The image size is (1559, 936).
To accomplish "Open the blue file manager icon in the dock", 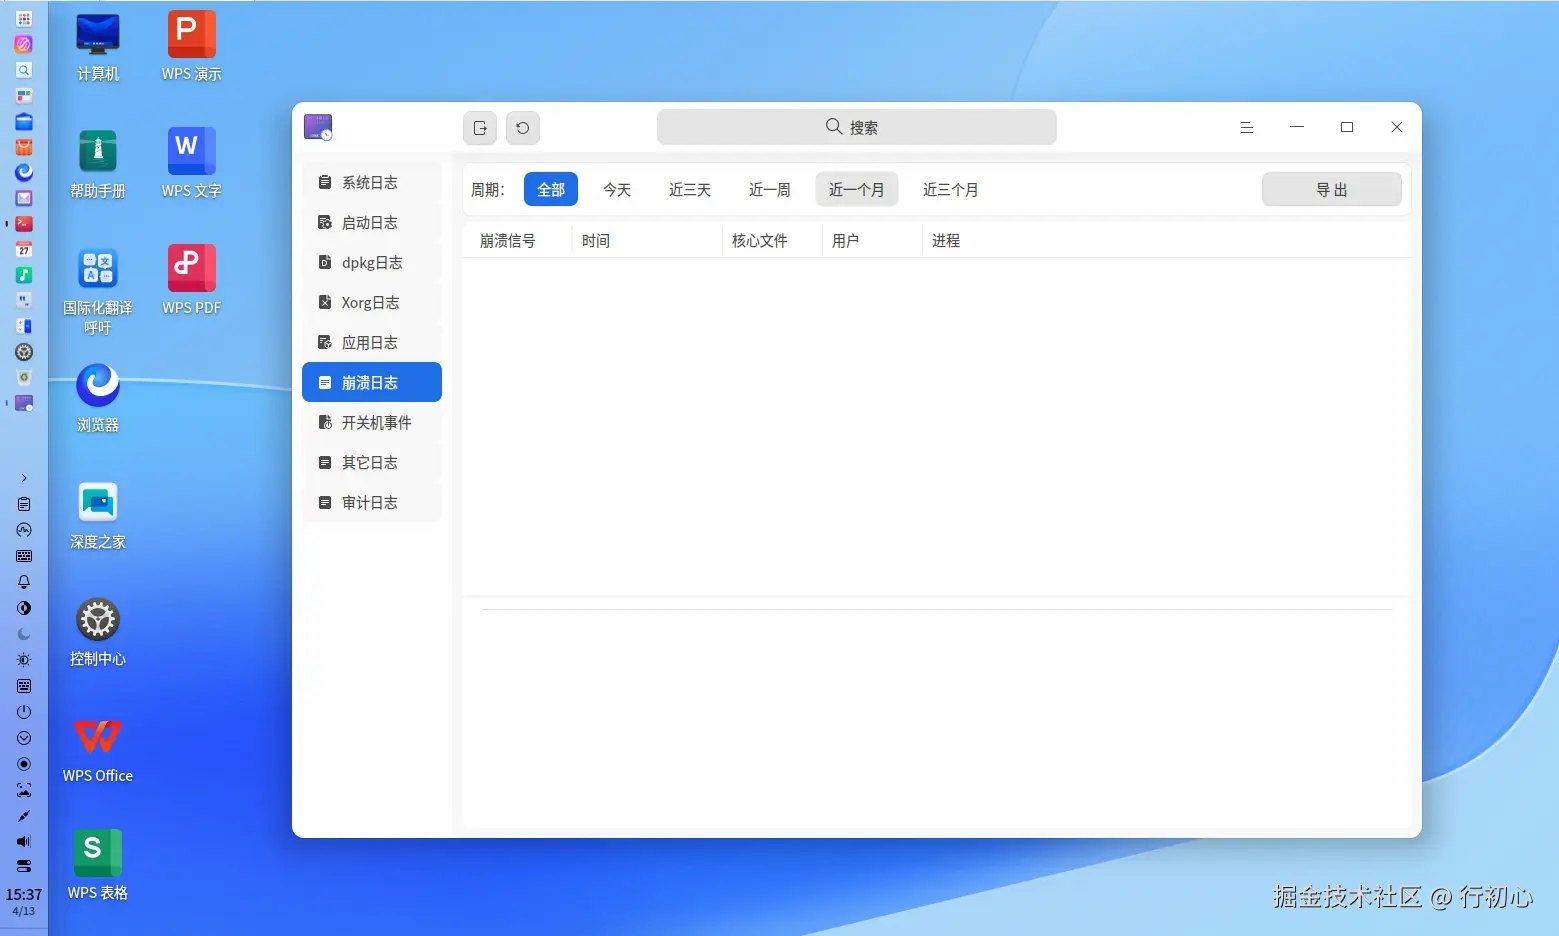I will (24, 122).
